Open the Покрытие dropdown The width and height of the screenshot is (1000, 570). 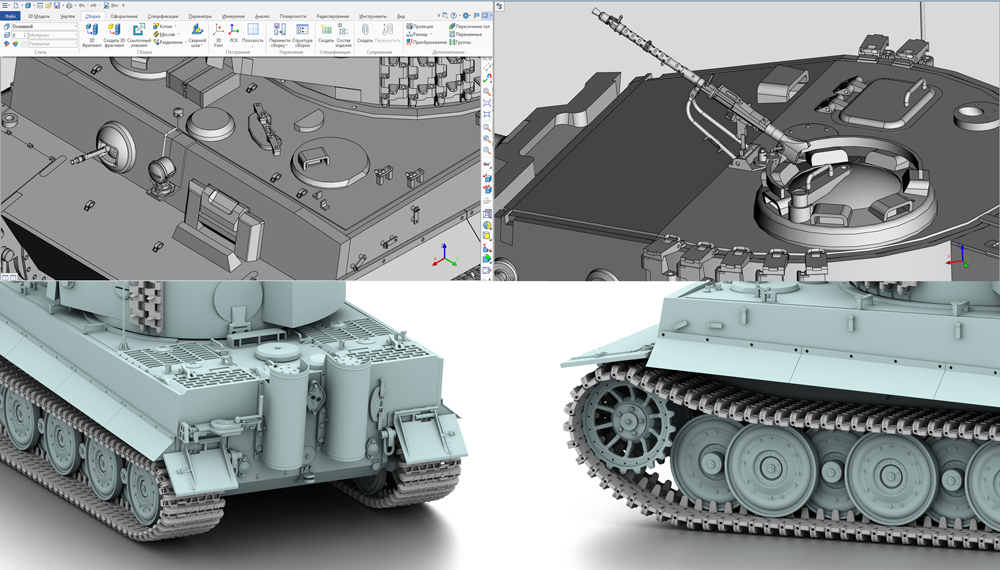52,44
